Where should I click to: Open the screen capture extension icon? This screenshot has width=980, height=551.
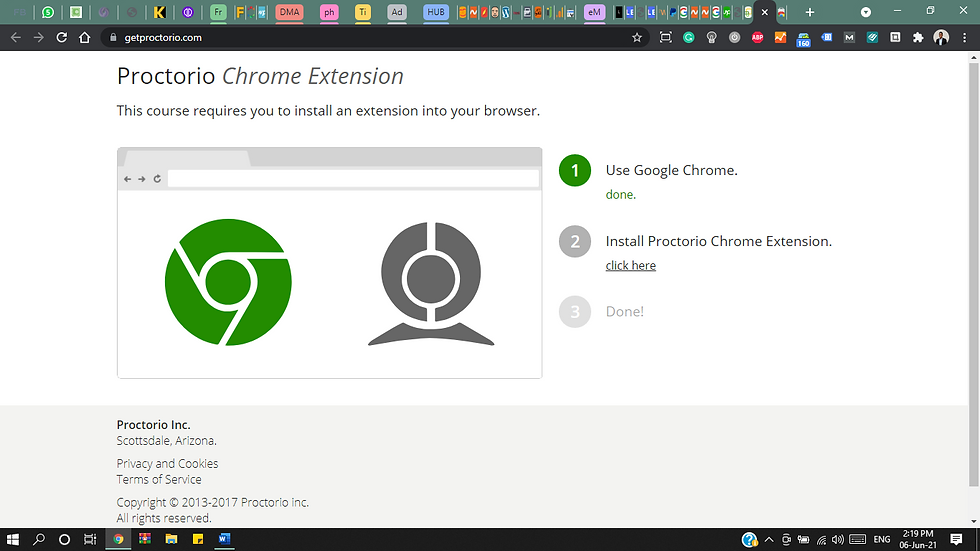tap(666, 37)
